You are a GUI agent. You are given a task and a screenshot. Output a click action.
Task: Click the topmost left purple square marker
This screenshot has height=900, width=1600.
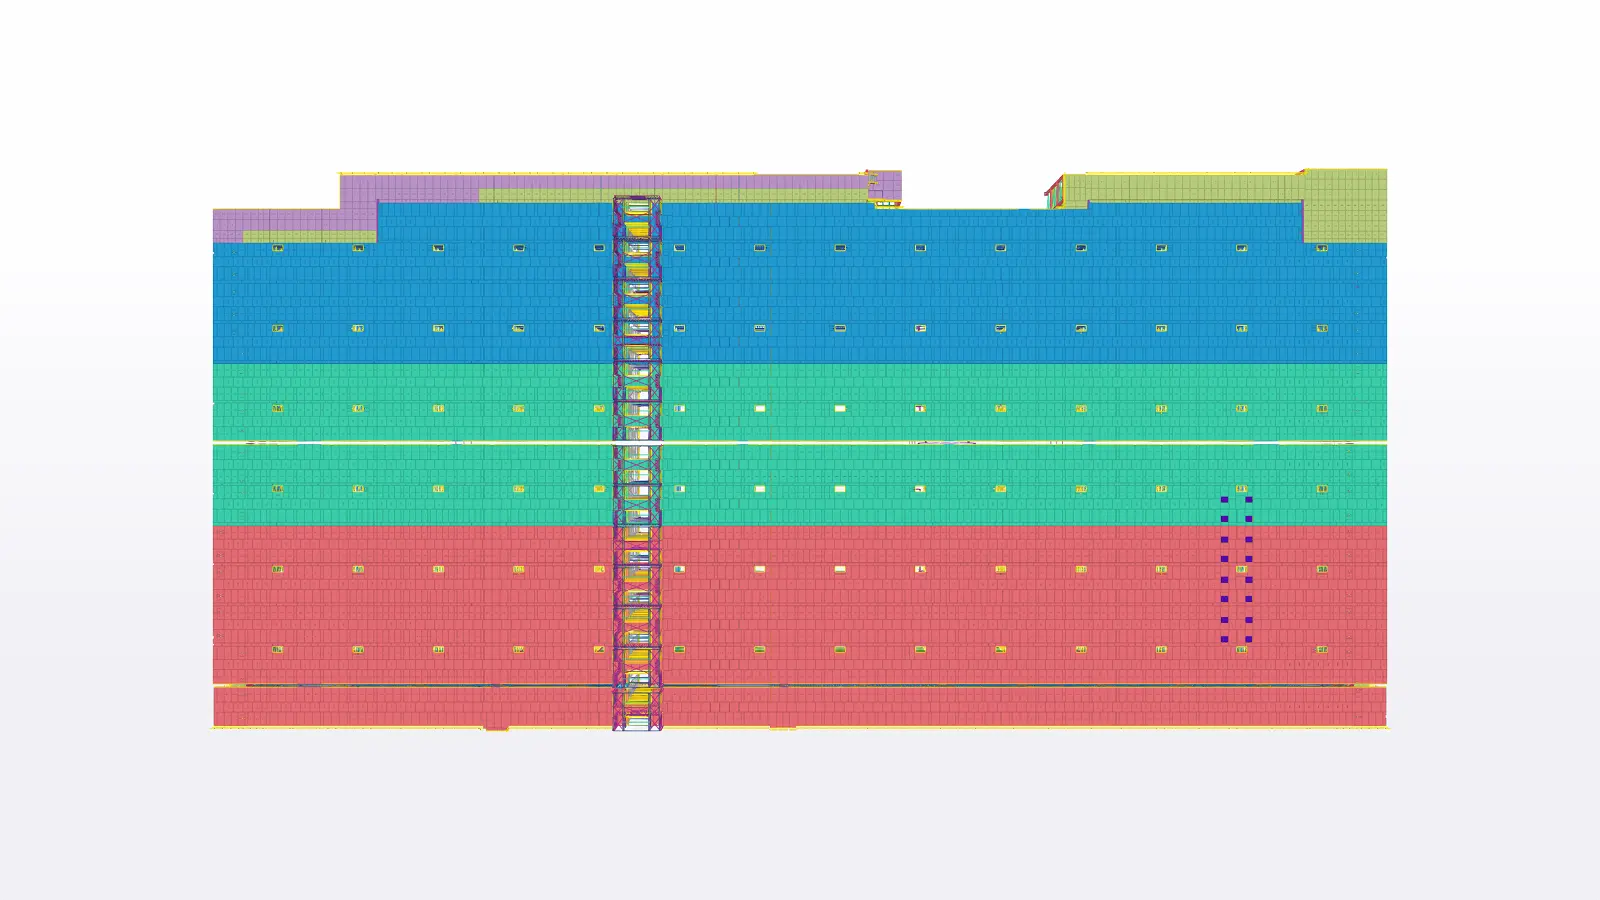[1224, 499]
